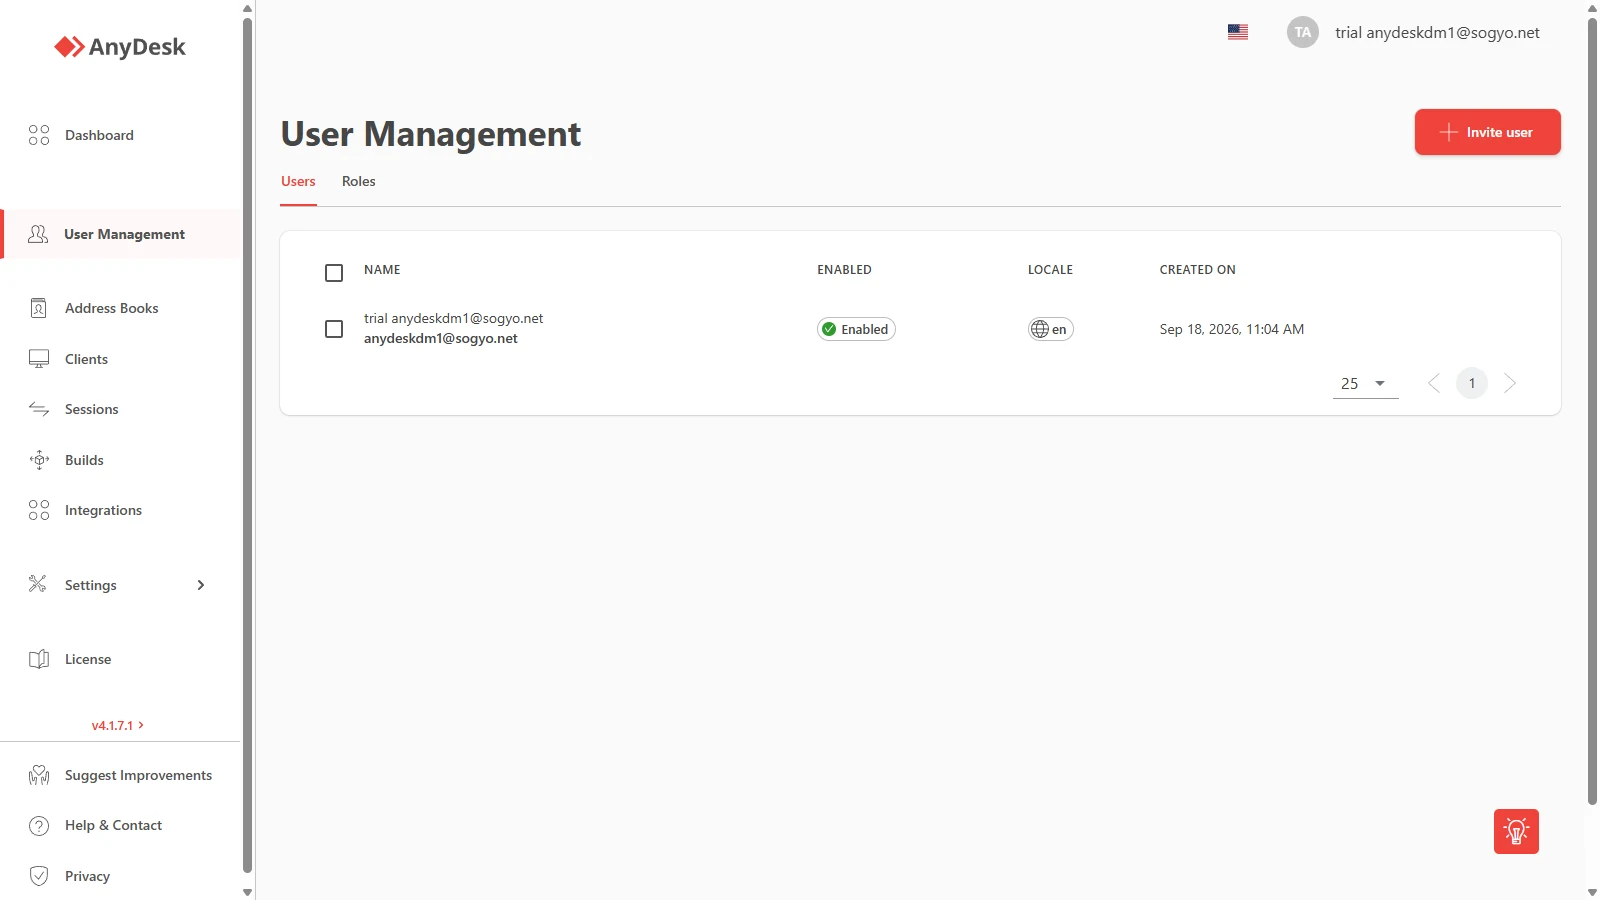Click the License book icon
This screenshot has width=1600, height=900.
tap(39, 659)
